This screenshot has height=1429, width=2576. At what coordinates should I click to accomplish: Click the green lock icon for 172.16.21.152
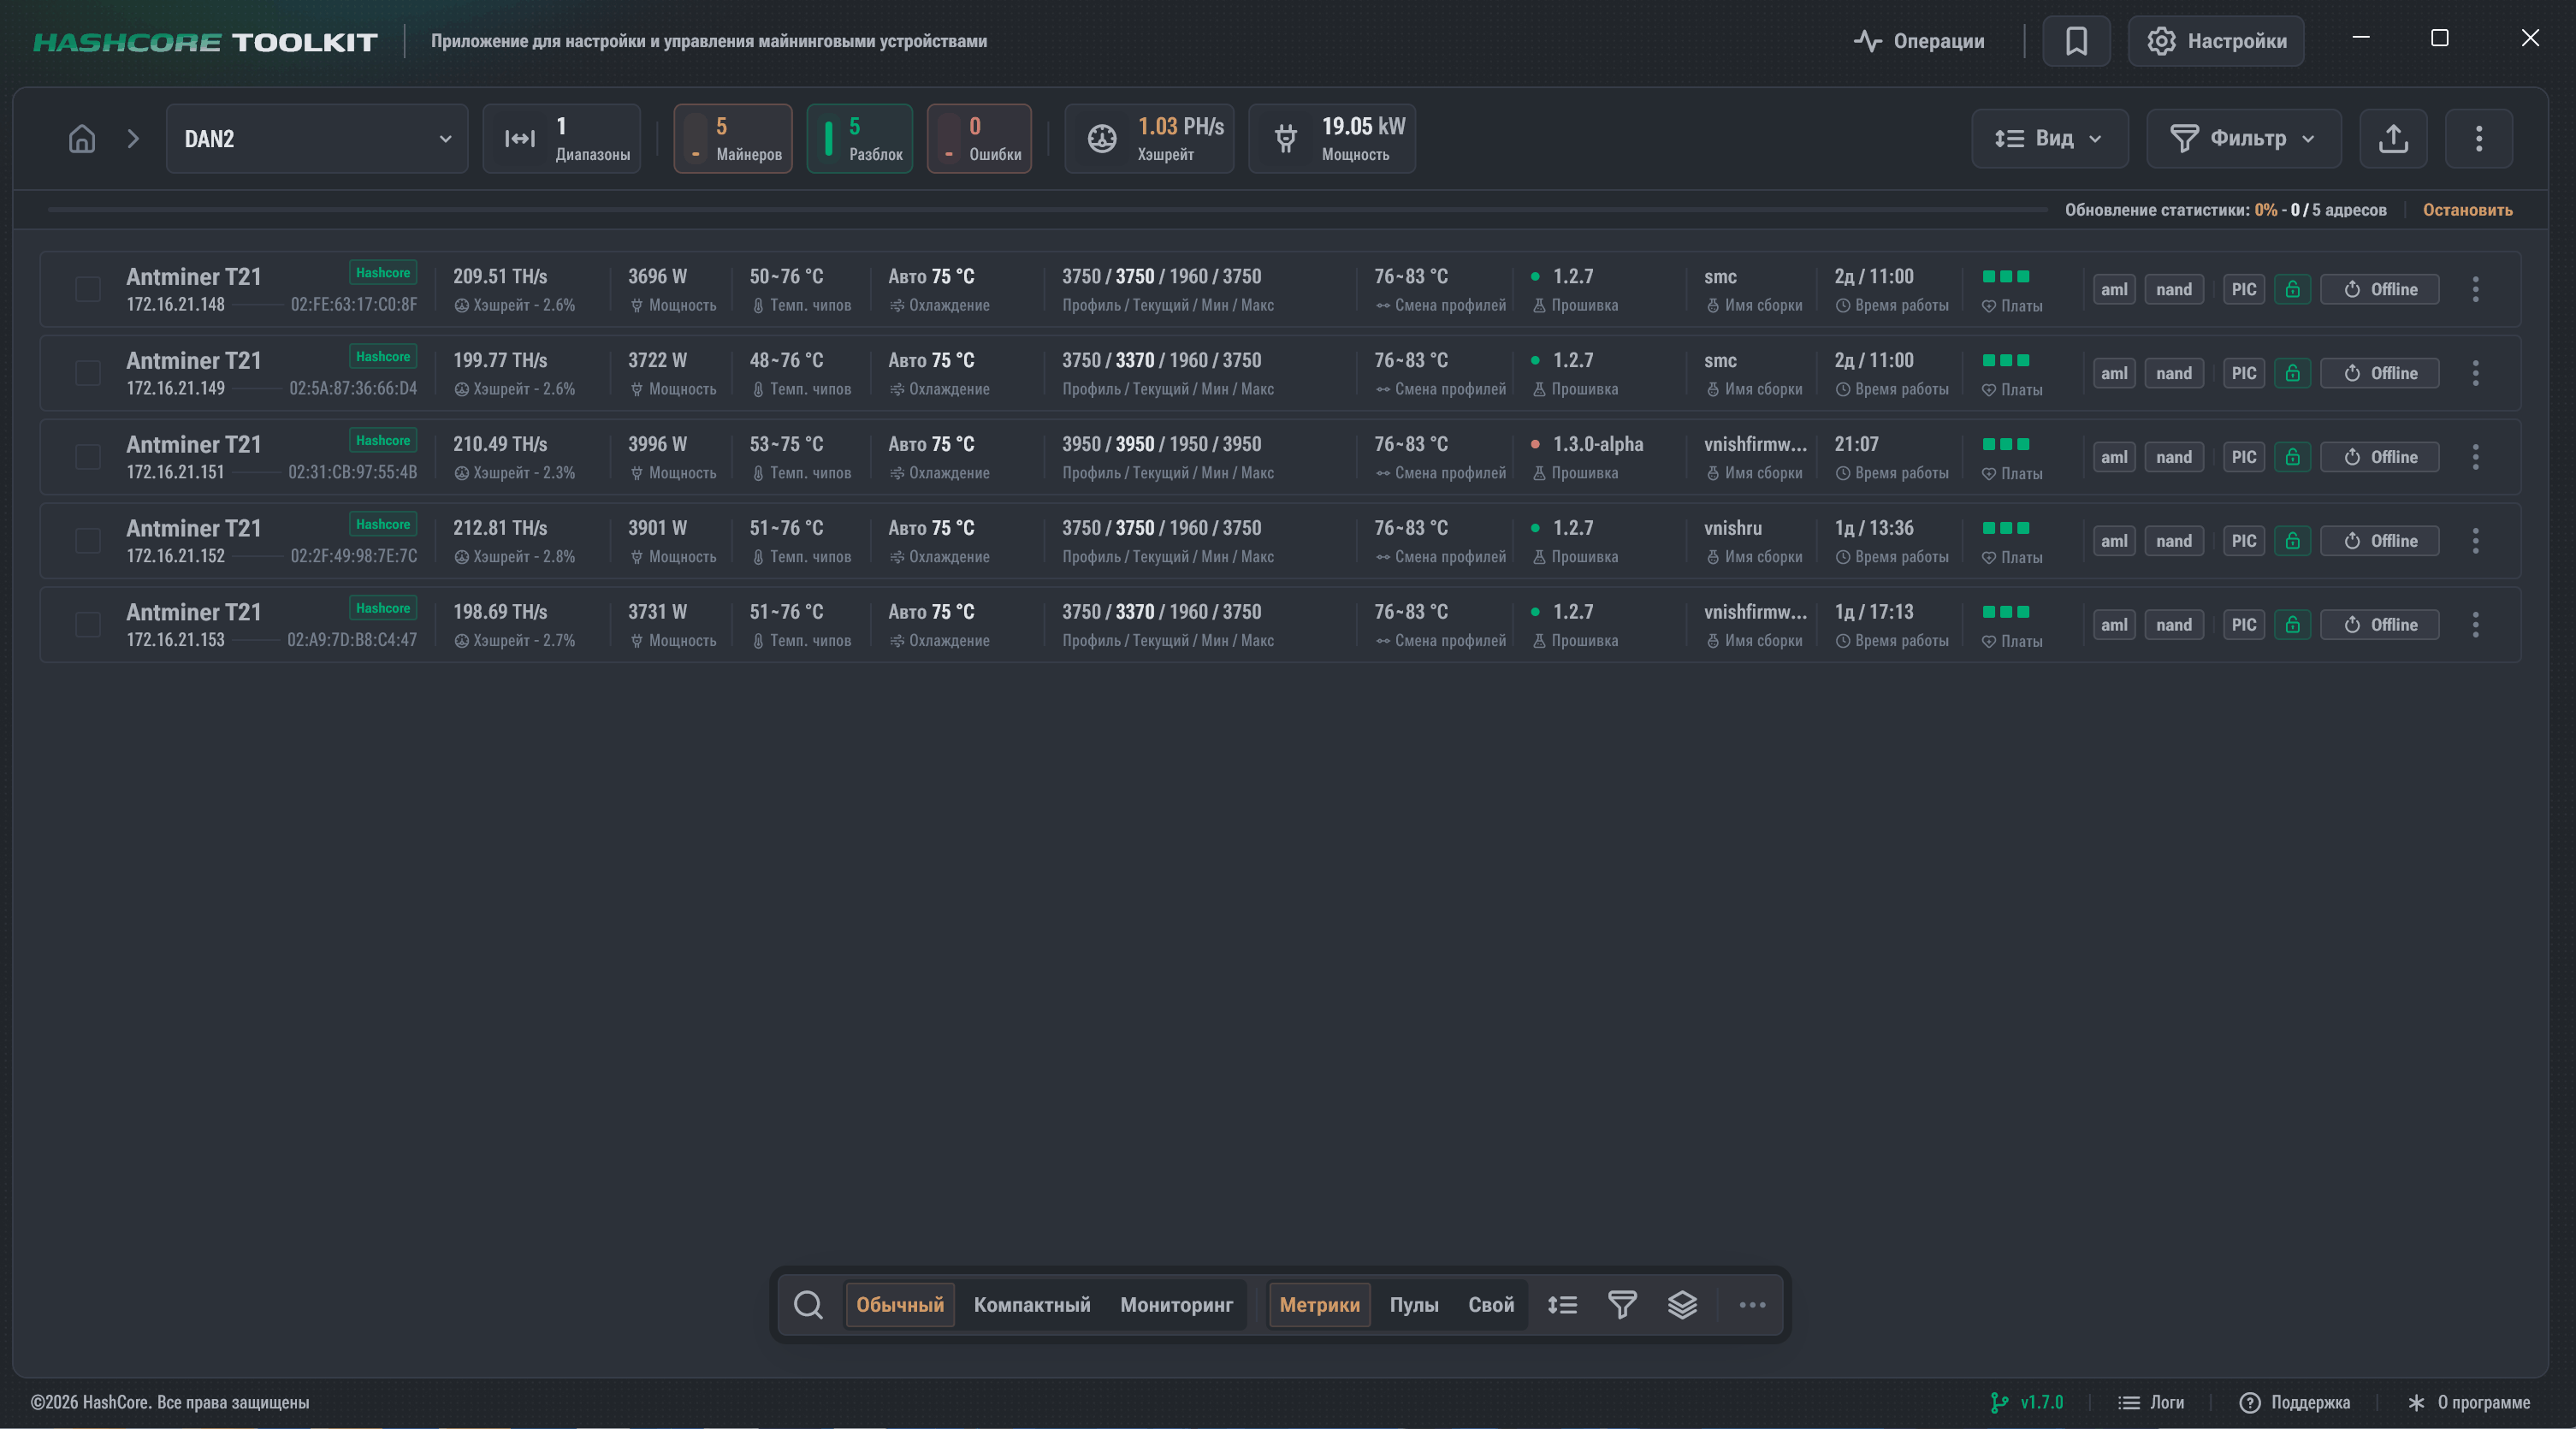pyautogui.click(x=2292, y=541)
